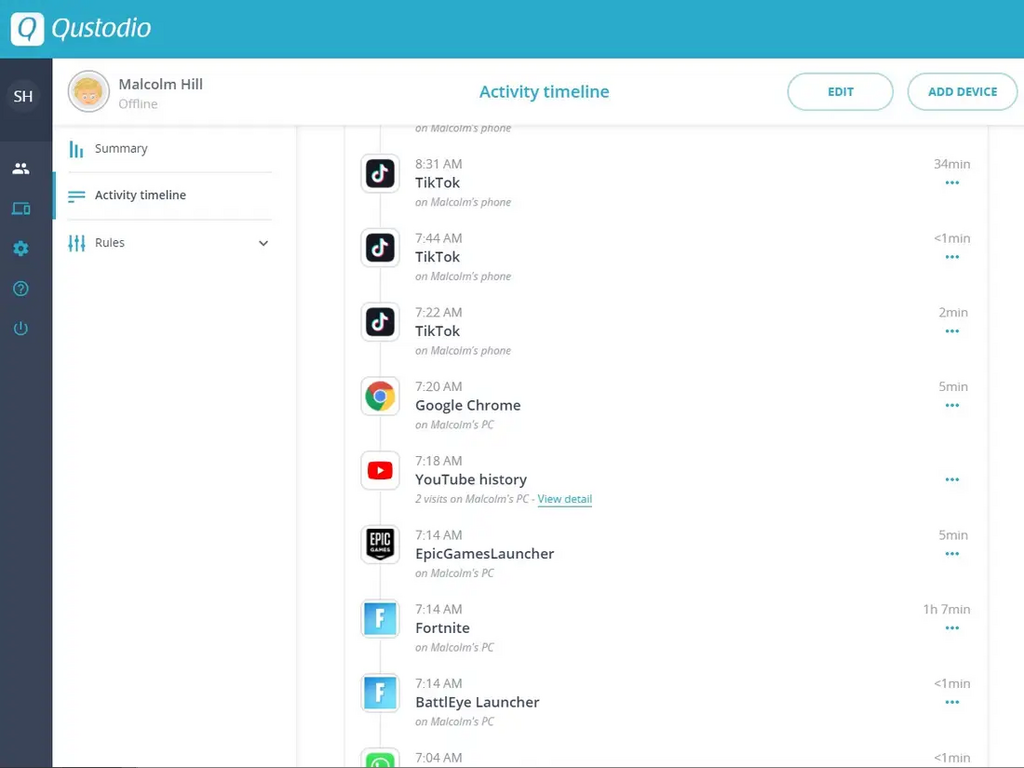Click the 1h 7min duration for Fortnite
Screen dimensions: 1024x768
click(x=946, y=609)
